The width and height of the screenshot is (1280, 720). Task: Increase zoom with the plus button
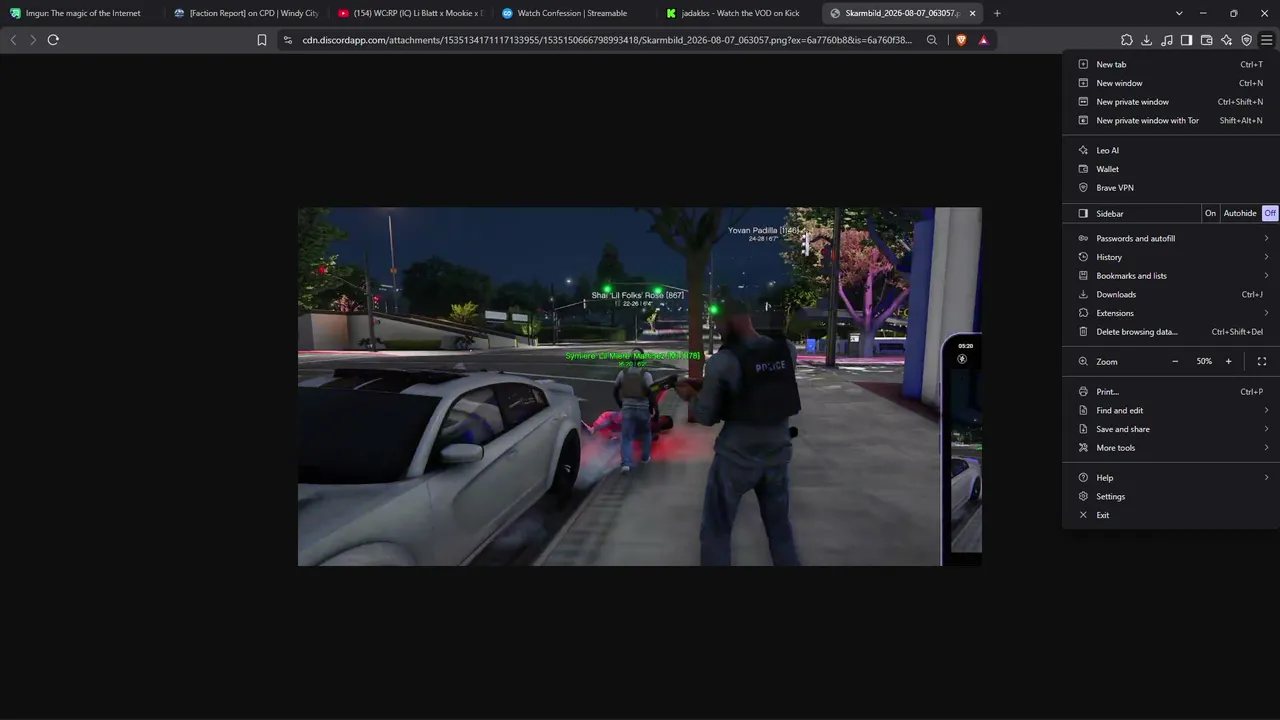tap(1228, 361)
